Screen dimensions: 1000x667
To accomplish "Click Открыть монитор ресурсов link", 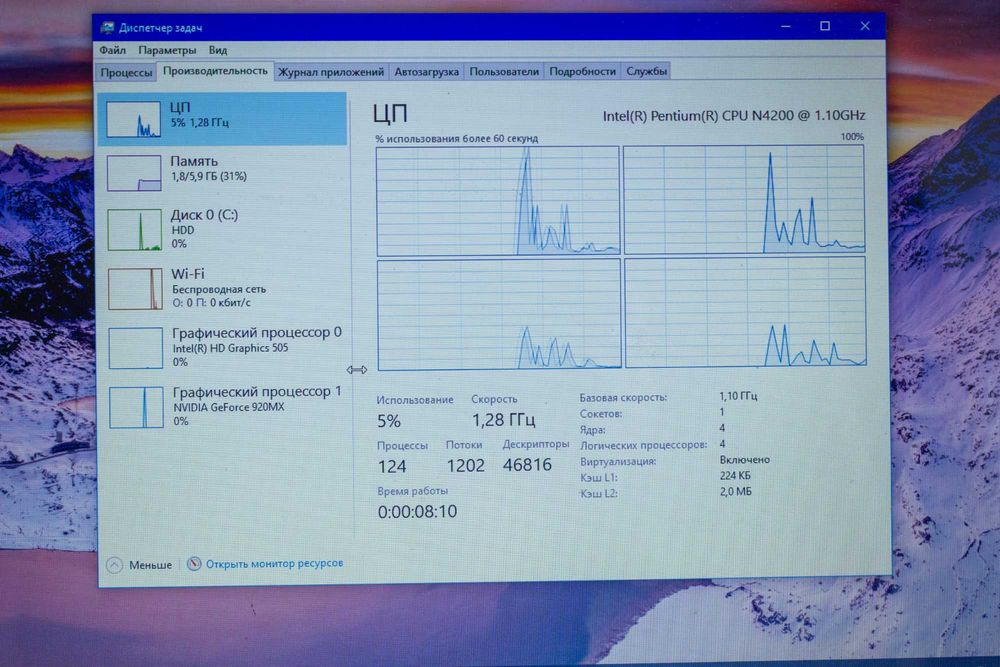I will [x=274, y=563].
